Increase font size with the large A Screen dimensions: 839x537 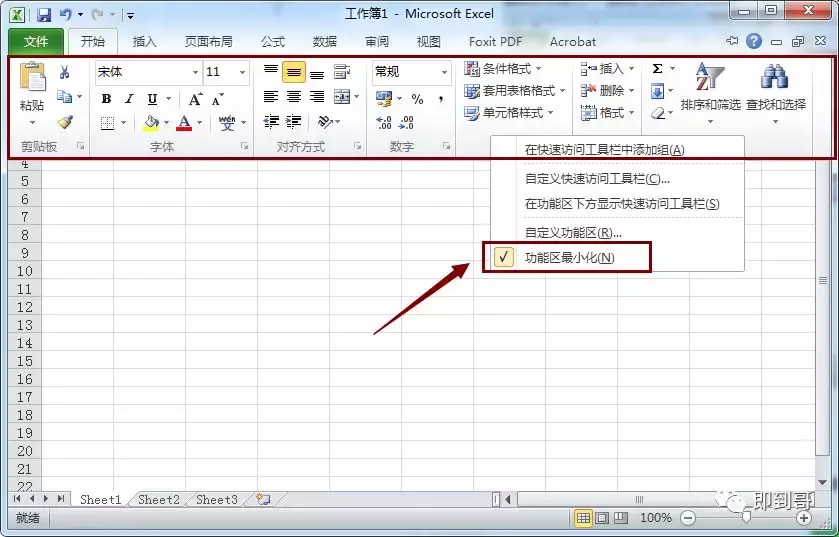tap(195, 99)
